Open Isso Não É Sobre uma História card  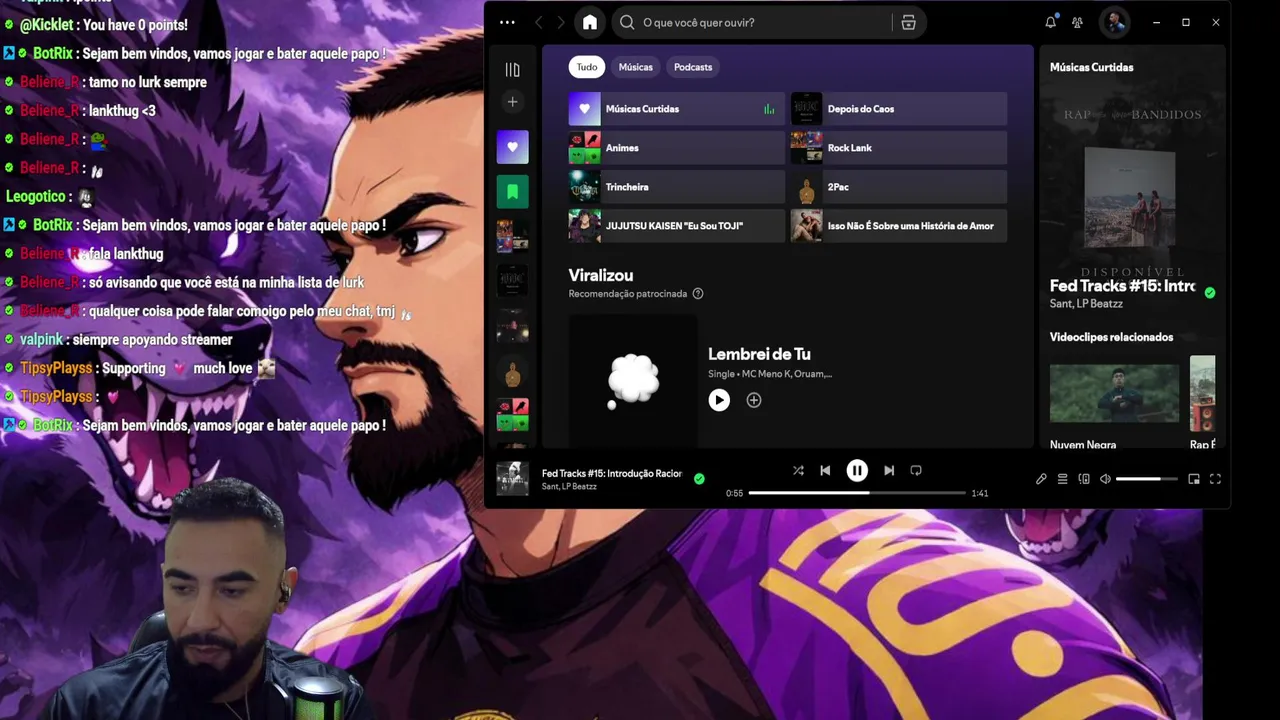tap(899, 226)
